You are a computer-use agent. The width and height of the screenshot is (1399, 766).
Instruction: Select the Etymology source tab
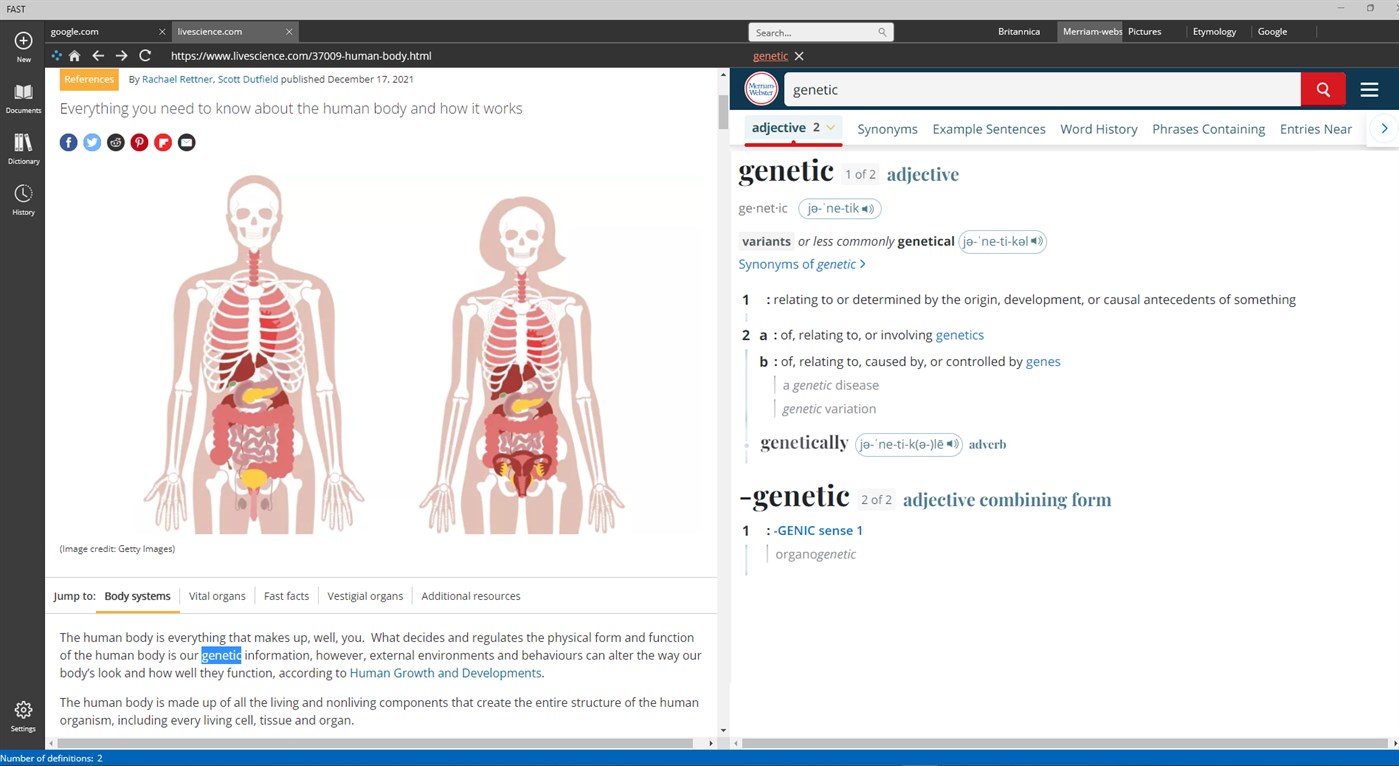point(1214,32)
